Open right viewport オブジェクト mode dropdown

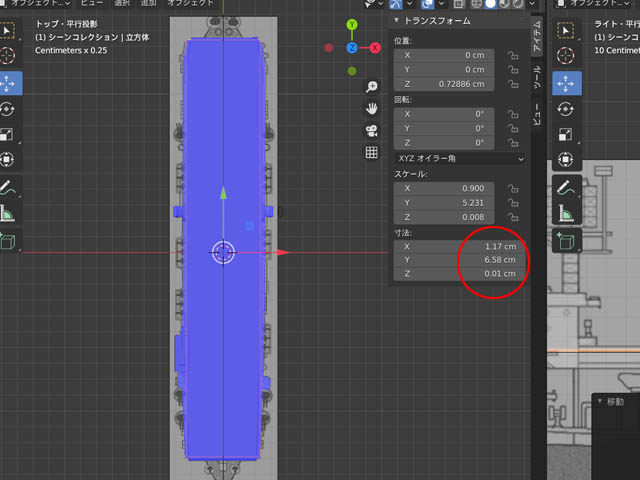coord(593,3)
